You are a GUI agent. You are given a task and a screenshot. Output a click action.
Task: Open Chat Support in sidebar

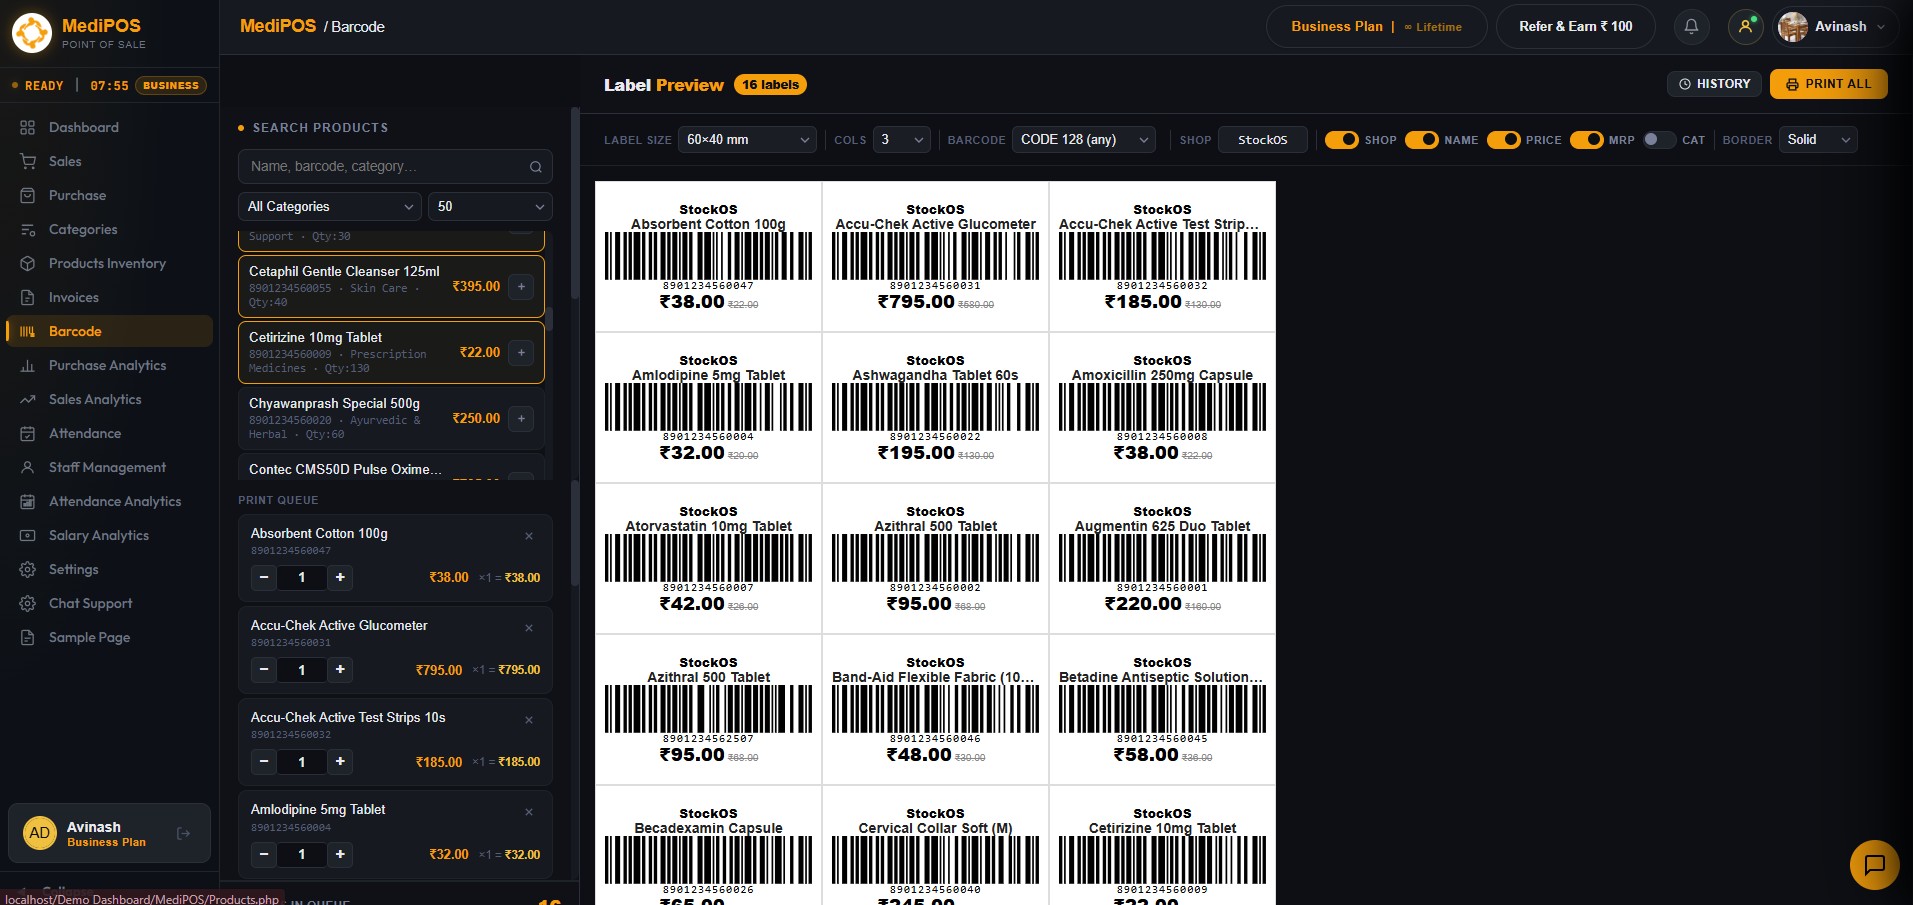[x=110, y=603]
